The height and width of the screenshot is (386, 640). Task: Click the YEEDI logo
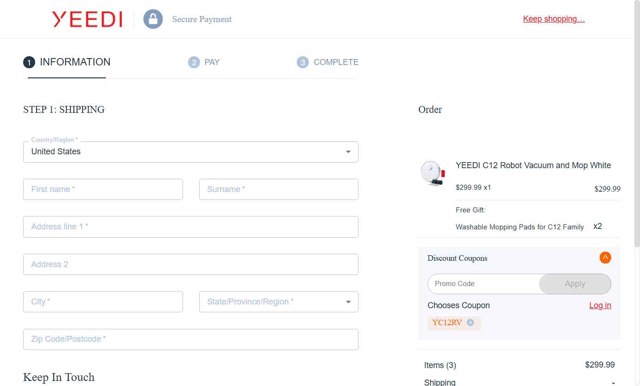pos(87,19)
